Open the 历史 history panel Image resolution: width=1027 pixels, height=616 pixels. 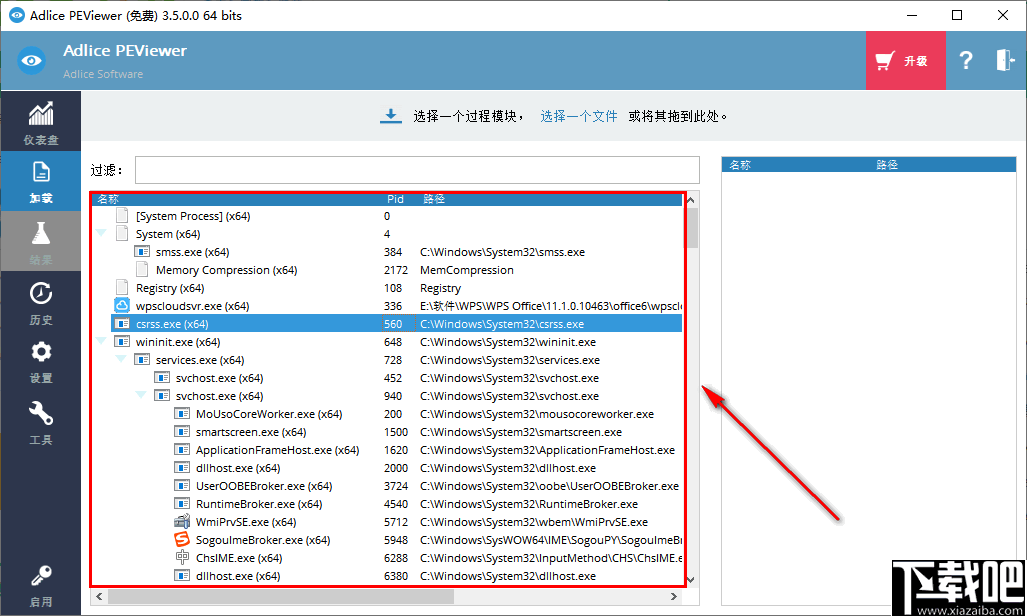[41, 302]
